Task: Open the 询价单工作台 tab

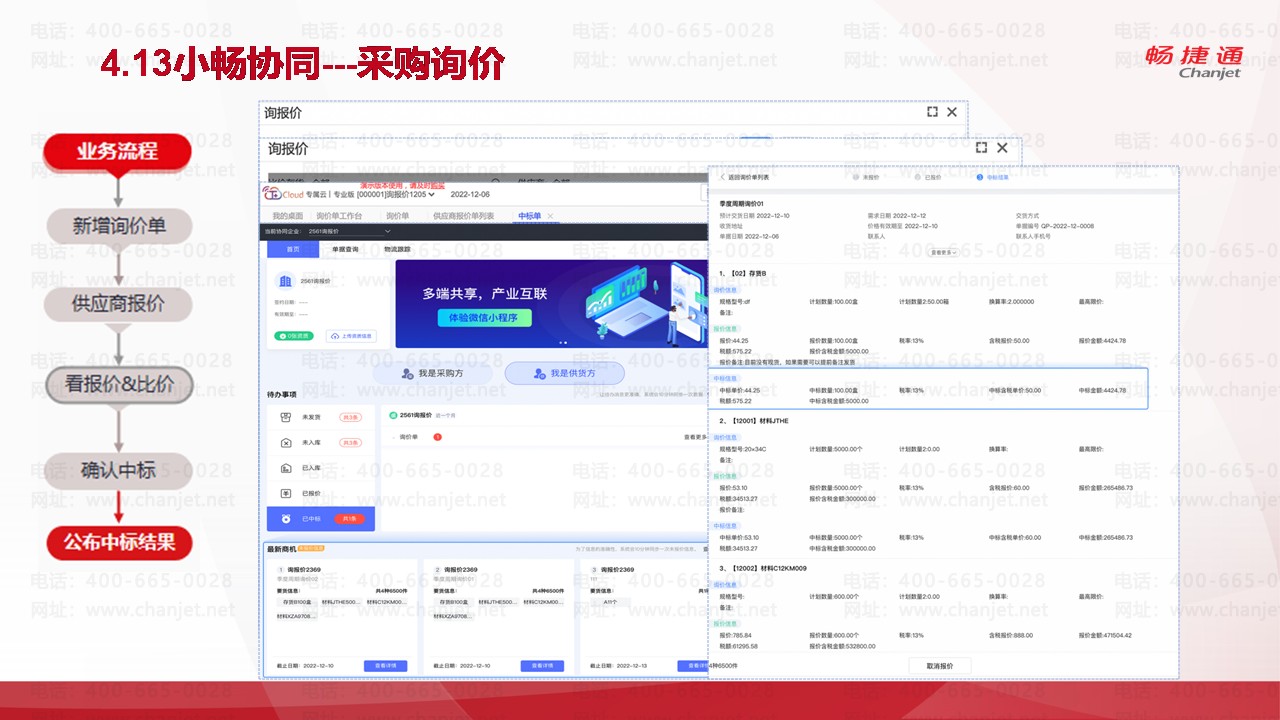Action: pos(339,216)
